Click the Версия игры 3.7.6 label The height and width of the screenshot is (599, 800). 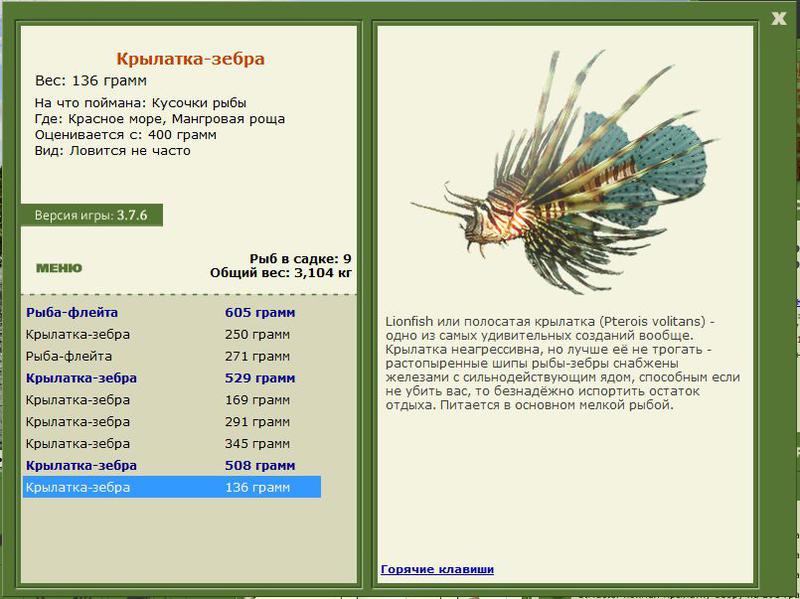(91, 215)
